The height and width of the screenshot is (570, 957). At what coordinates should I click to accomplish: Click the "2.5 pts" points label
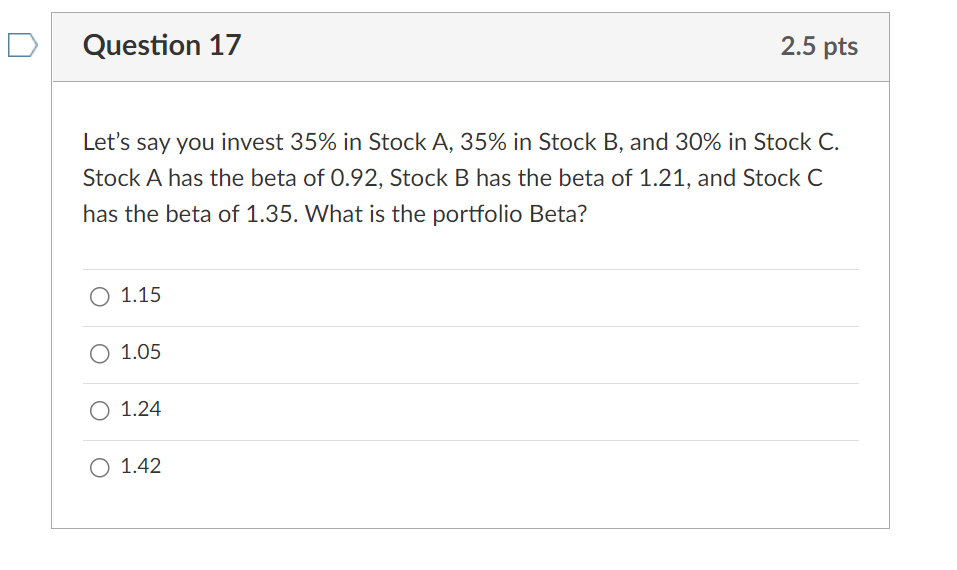coord(819,47)
